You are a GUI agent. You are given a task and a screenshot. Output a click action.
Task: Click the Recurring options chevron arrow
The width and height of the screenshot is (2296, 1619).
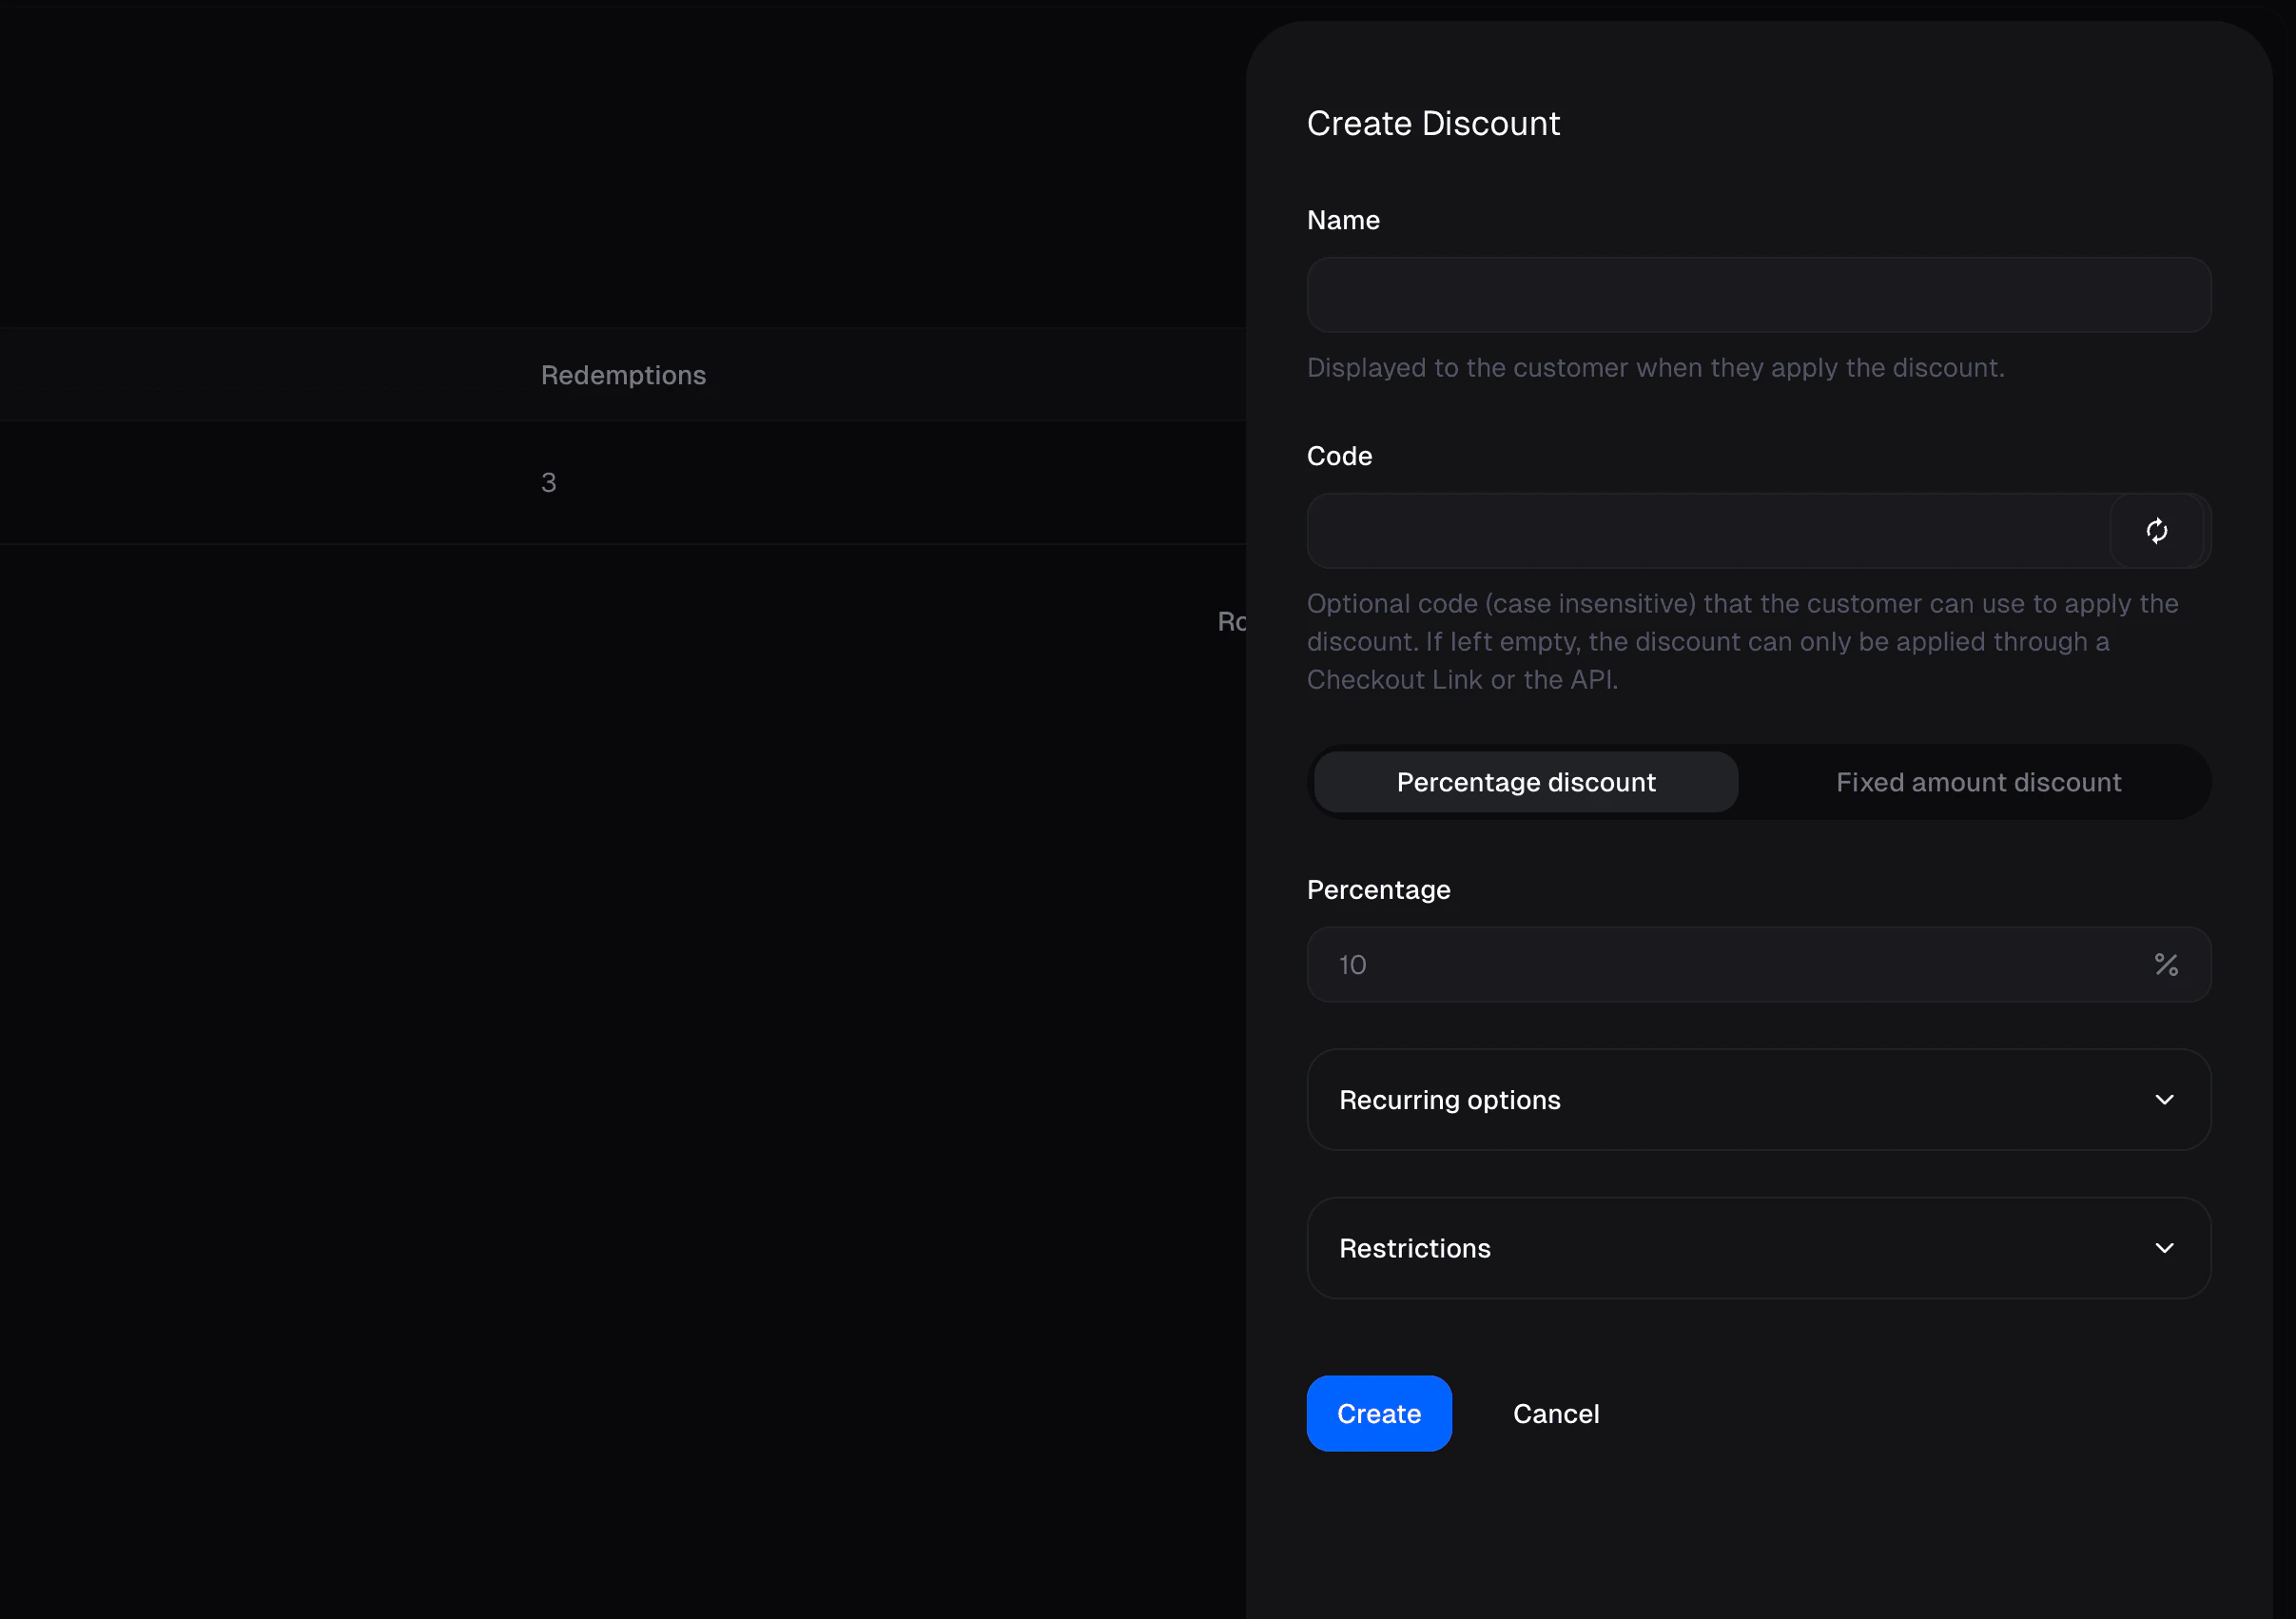pos(2164,1100)
